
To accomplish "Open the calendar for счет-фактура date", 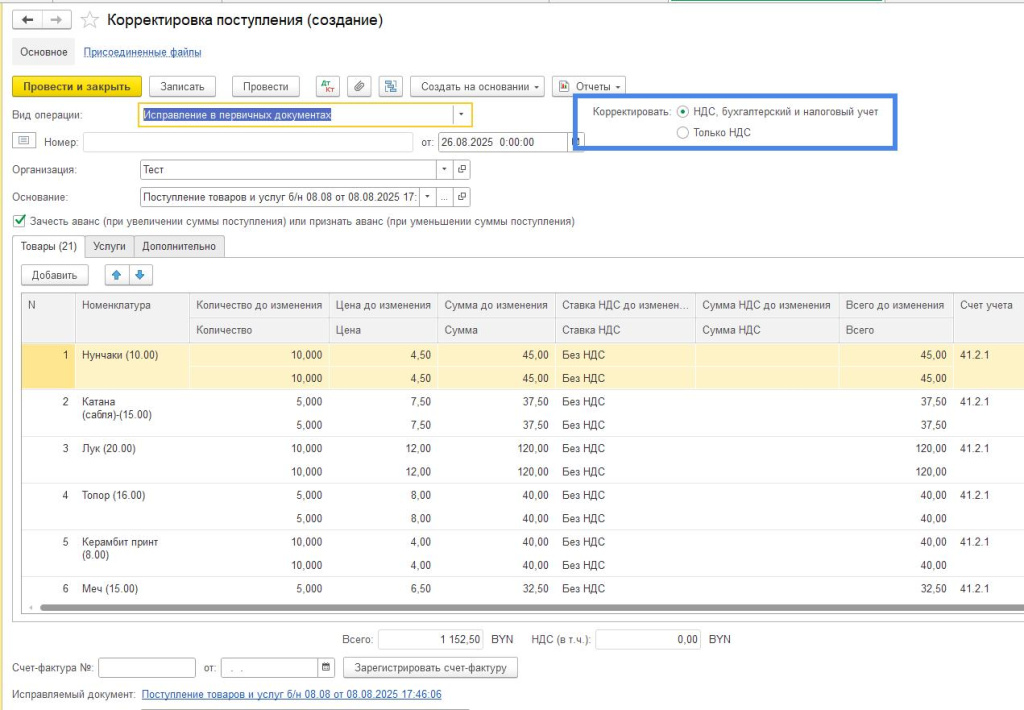I will 326,667.
